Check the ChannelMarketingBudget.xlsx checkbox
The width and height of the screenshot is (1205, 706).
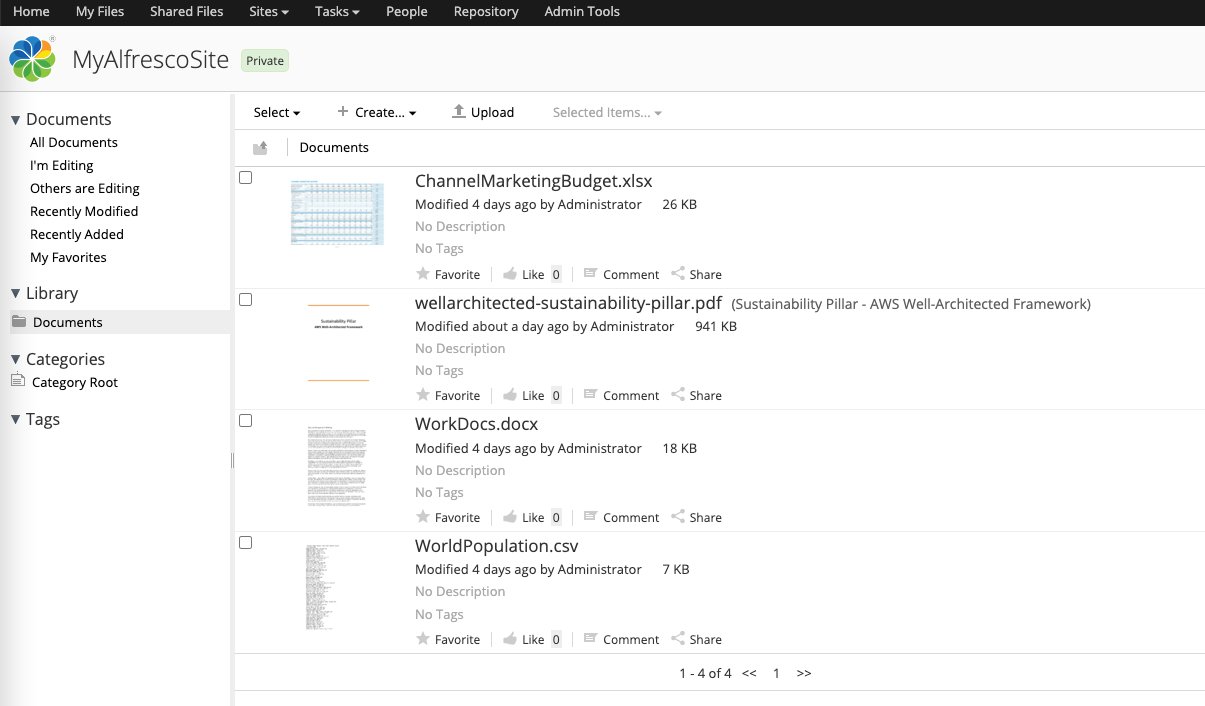point(246,178)
